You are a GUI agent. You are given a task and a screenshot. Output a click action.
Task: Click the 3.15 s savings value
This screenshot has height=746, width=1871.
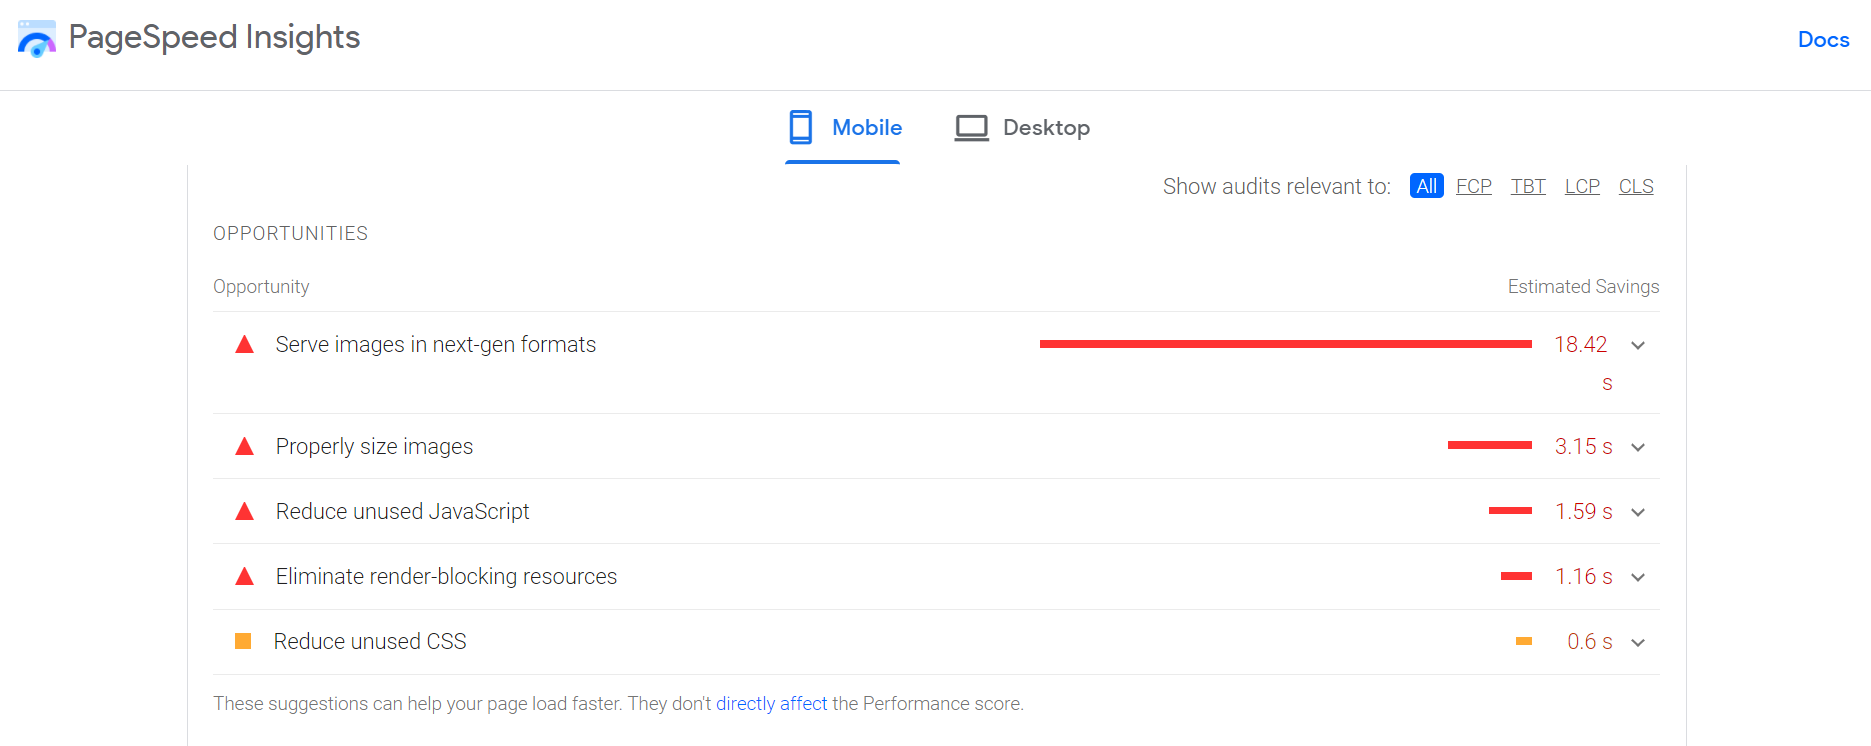1583,447
